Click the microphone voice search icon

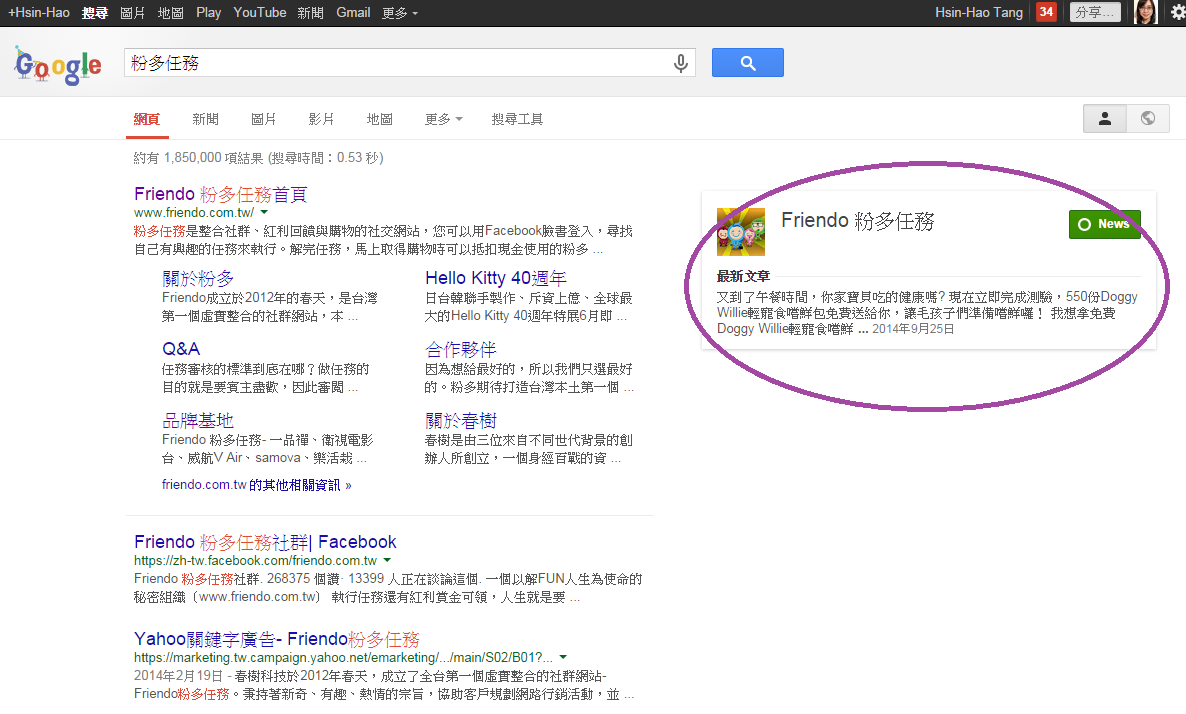click(681, 63)
